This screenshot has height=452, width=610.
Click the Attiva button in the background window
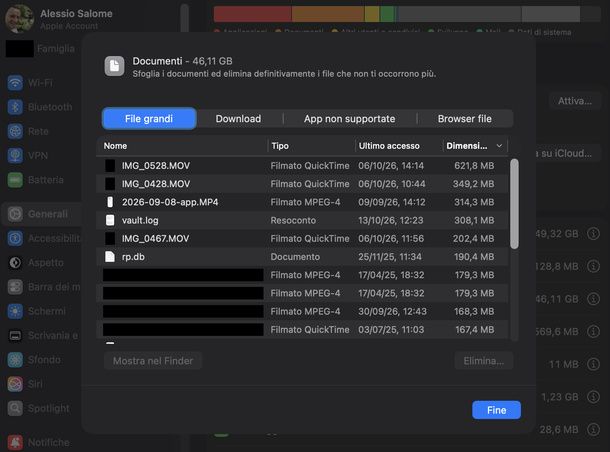tap(575, 101)
